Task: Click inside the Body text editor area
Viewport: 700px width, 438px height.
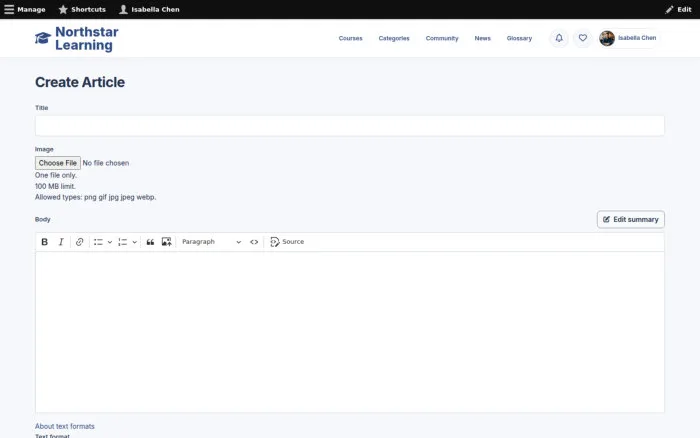Action: (x=350, y=332)
